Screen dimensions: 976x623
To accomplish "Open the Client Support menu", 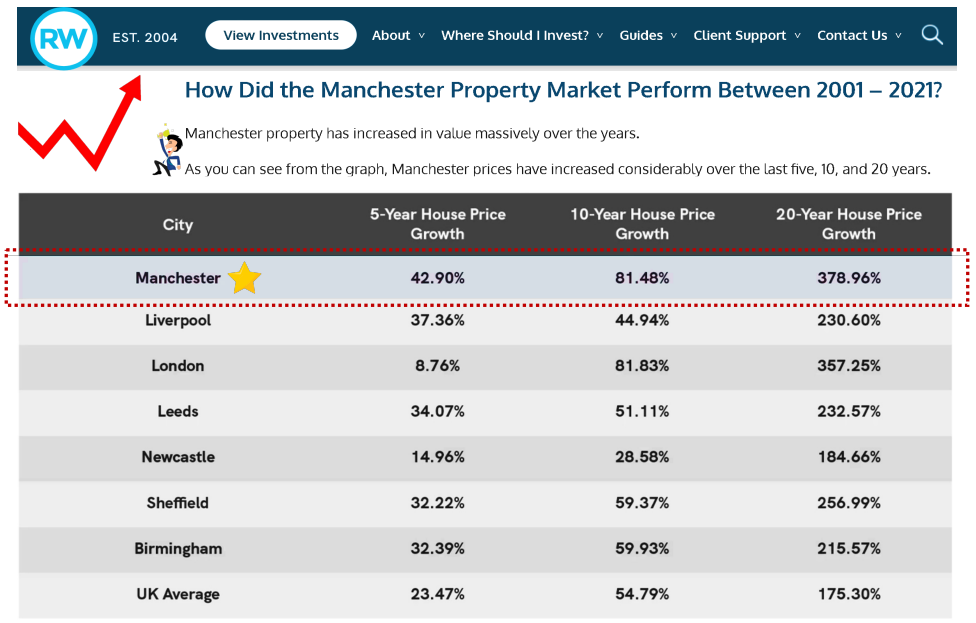I will point(747,35).
